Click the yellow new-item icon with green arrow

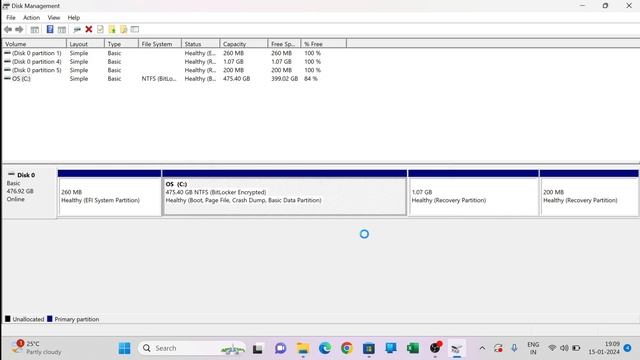pos(112,29)
